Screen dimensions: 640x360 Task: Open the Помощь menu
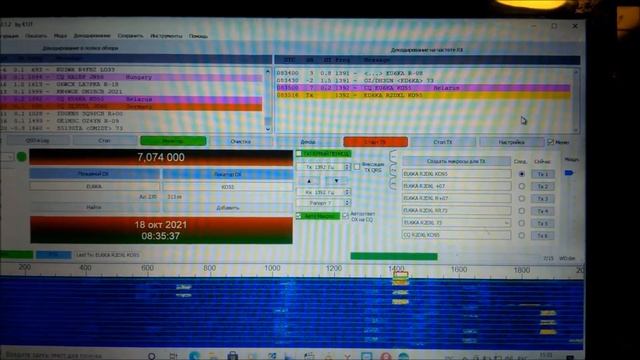198,36
